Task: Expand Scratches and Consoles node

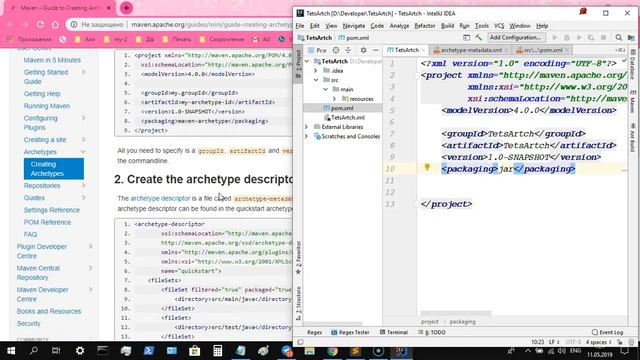Action: pos(307,136)
